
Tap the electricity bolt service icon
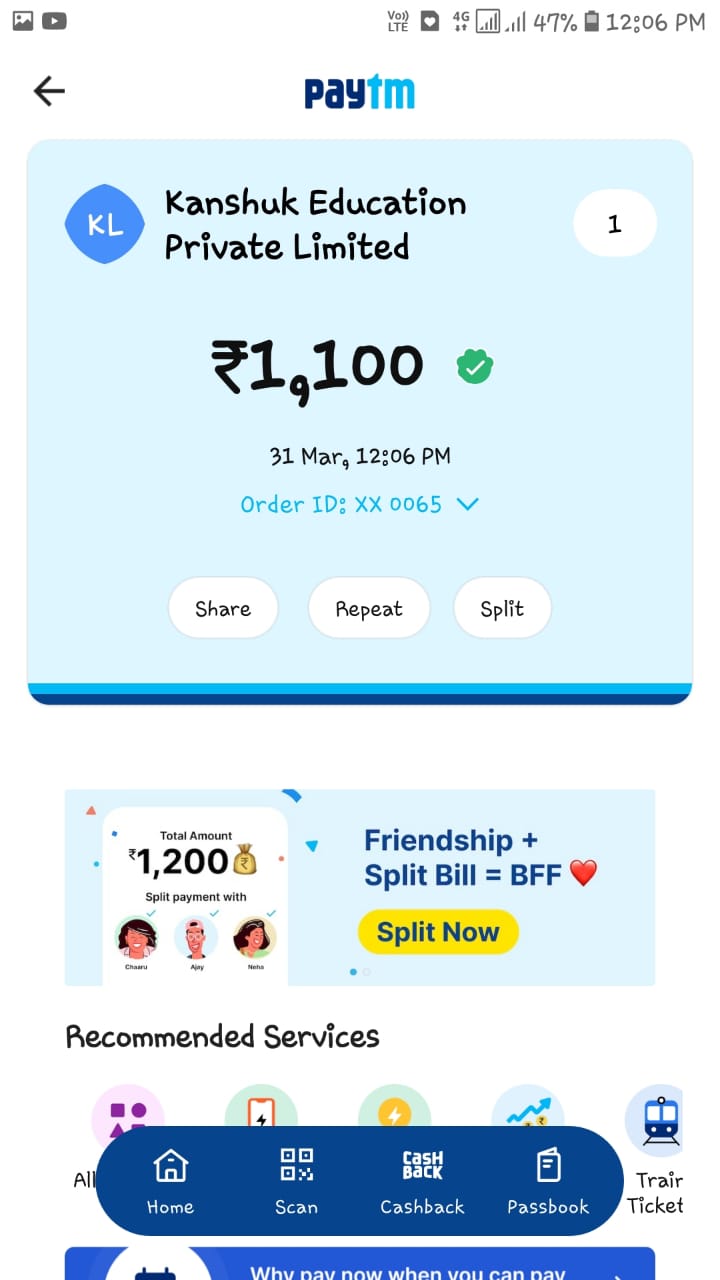[x=394, y=1108]
